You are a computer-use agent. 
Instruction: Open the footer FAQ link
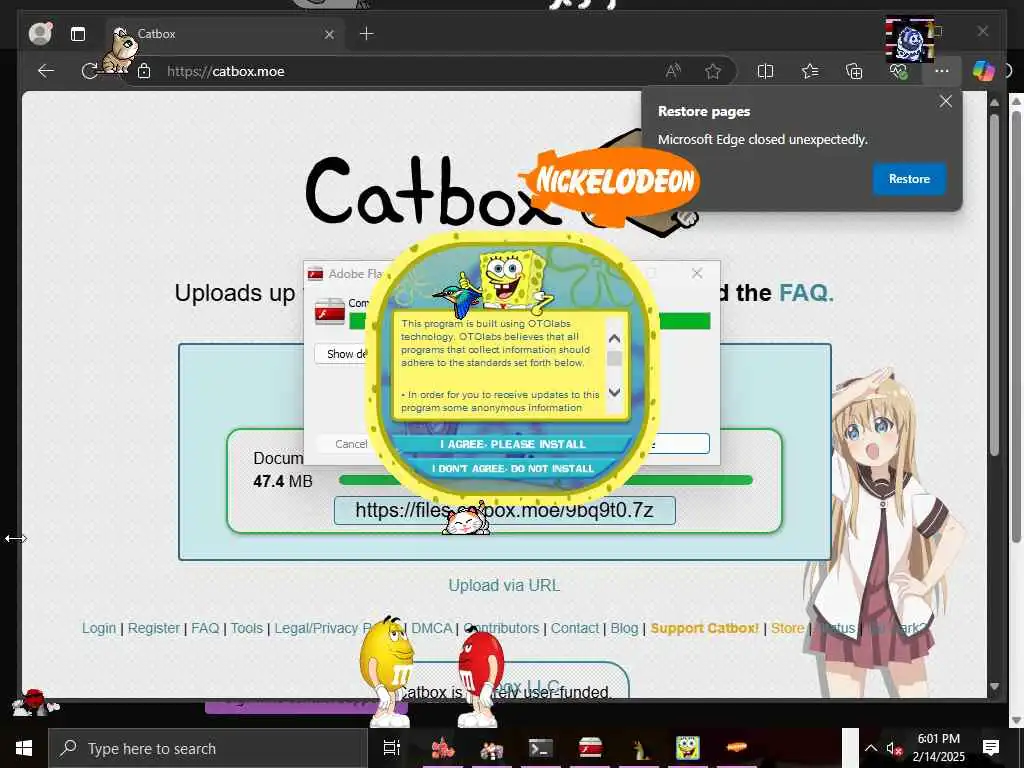[x=205, y=628]
